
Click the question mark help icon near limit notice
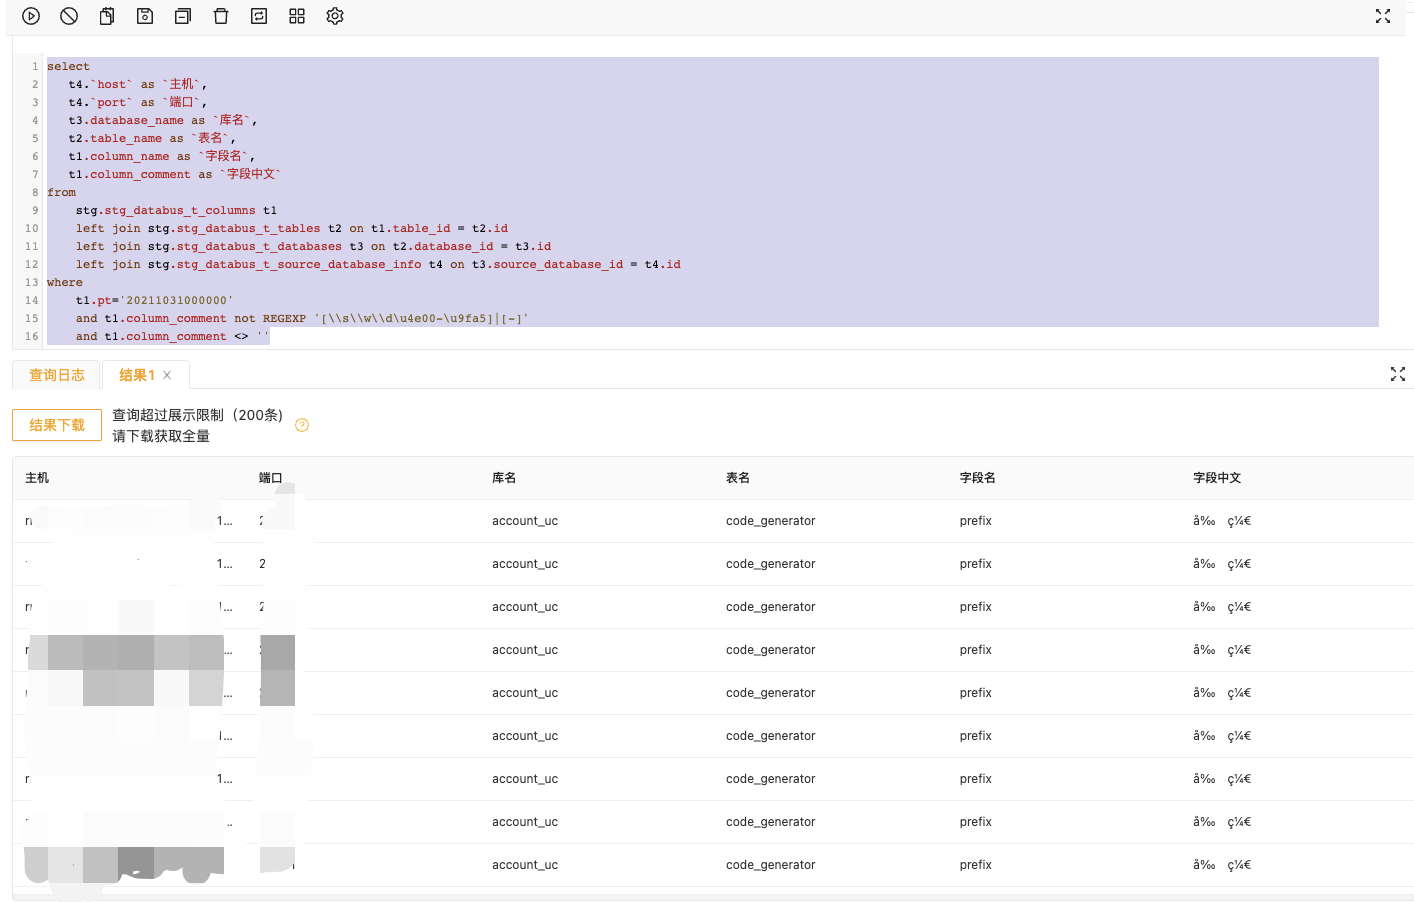tap(302, 425)
